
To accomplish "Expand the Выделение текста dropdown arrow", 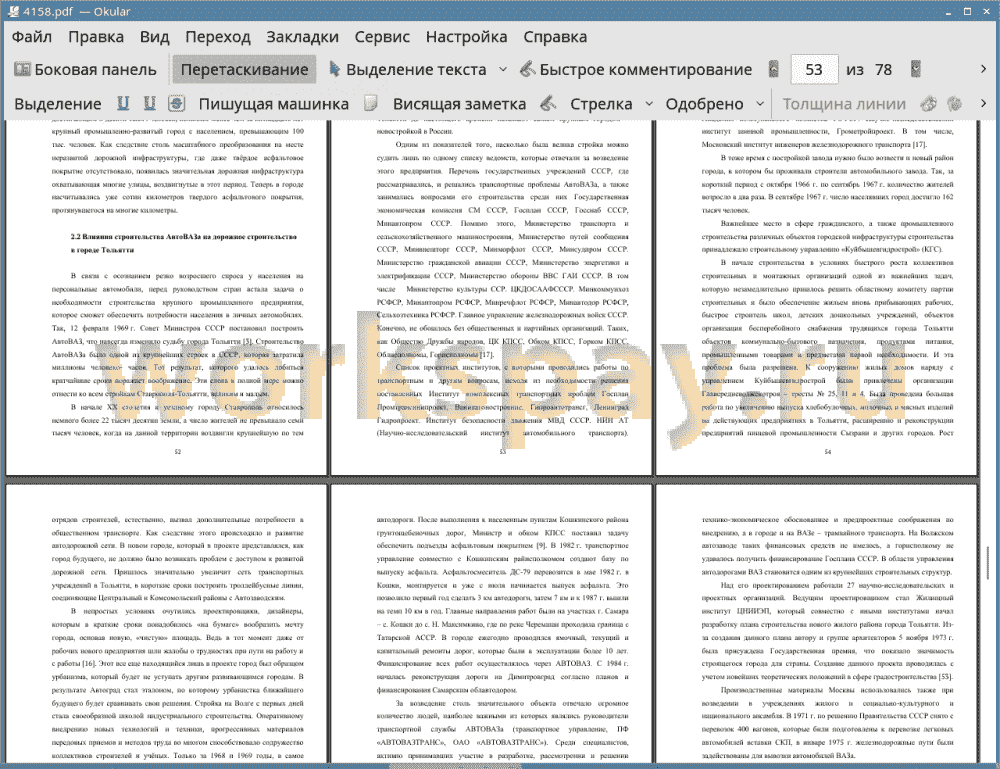I will (x=503, y=70).
